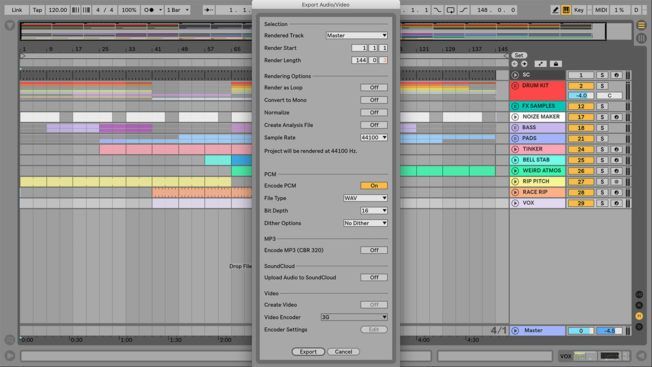Enable Encode MP3 (CBR 320)
This screenshot has width=652, height=367.
click(x=374, y=250)
